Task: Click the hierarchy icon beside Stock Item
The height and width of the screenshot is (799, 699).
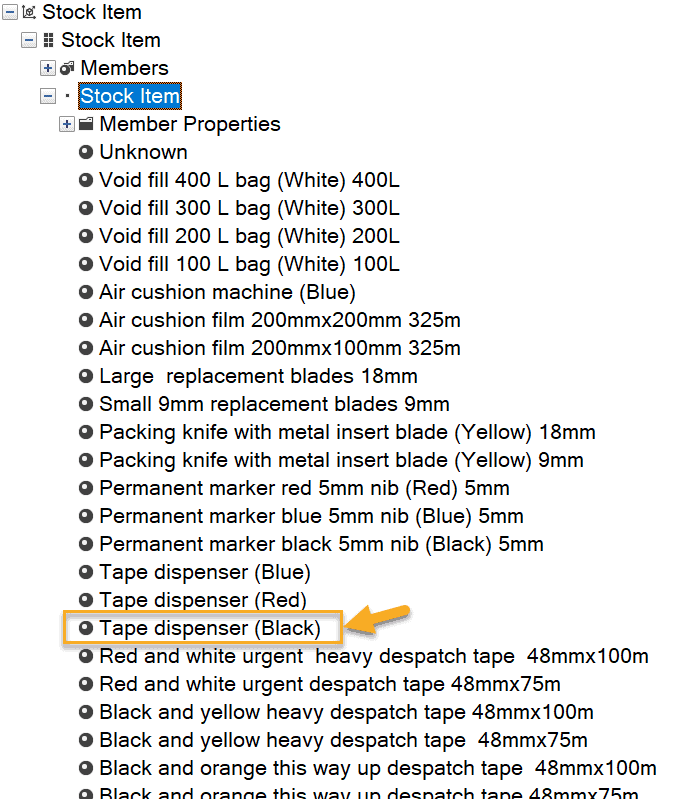Action: pyautogui.click(x=48, y=41)
